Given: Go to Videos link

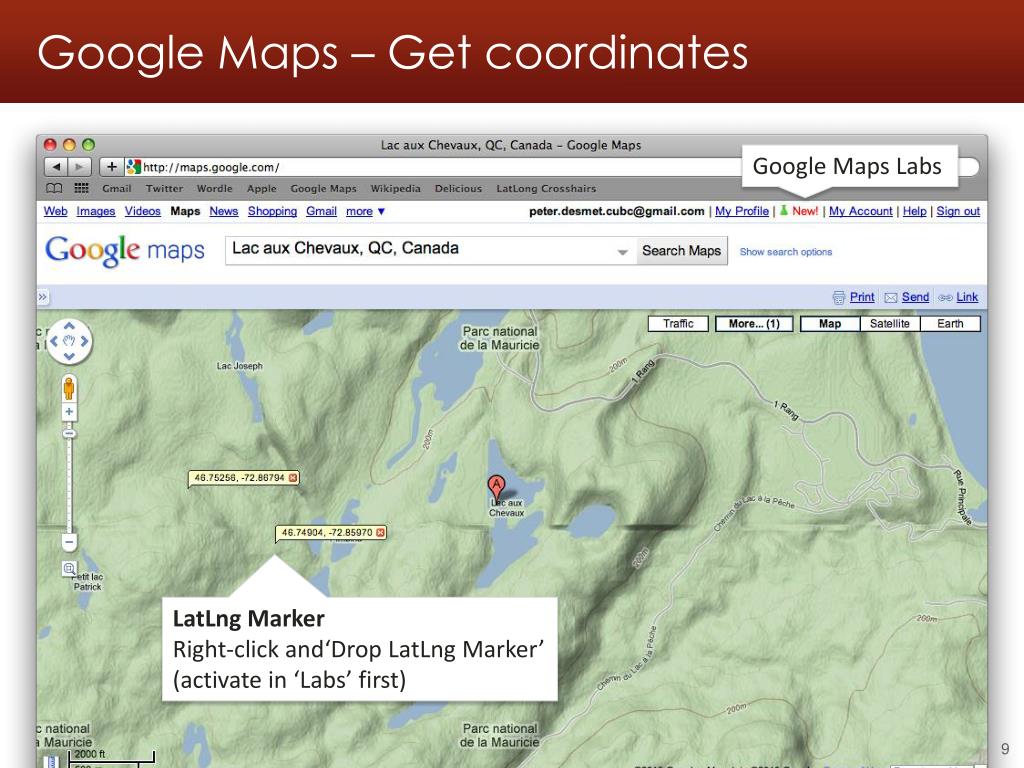Looking at the screenshot, I should tap(142, 211).
